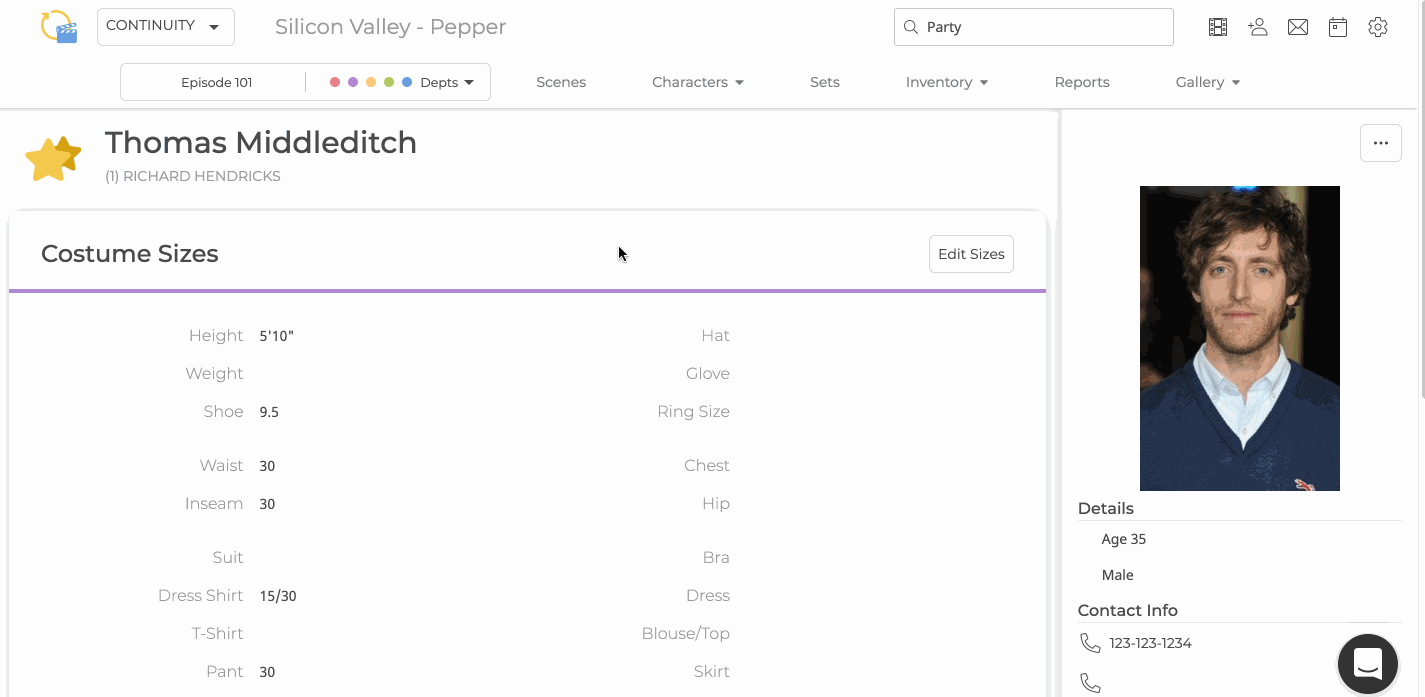Click the Age 35 detail

pyautogui.click(x=1124, y=539)
